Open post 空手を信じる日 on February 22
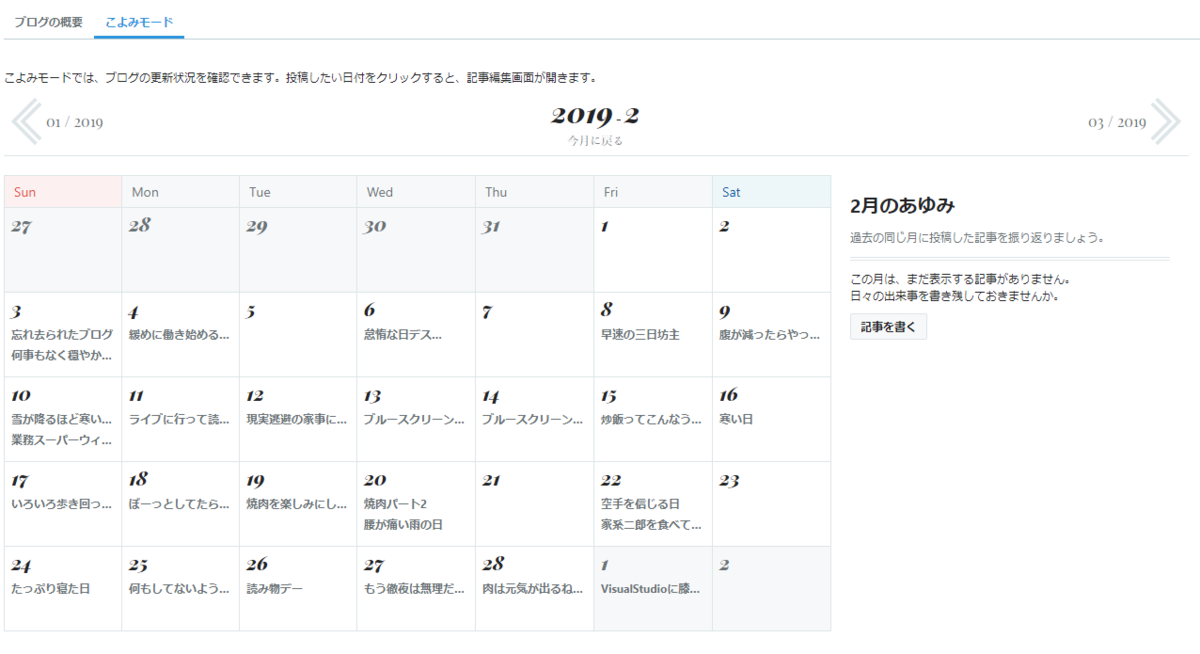The image size is (1200, 654). (x=640, y=504)
